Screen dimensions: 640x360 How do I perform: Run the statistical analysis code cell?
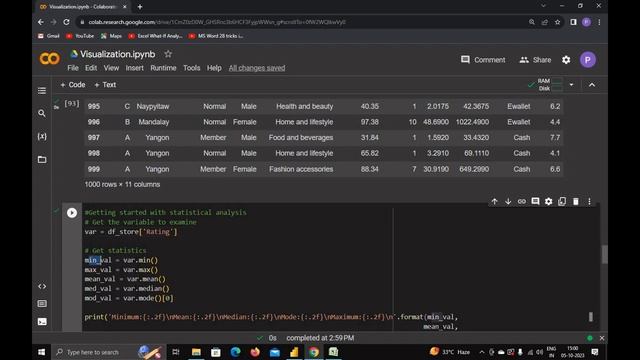72,213
